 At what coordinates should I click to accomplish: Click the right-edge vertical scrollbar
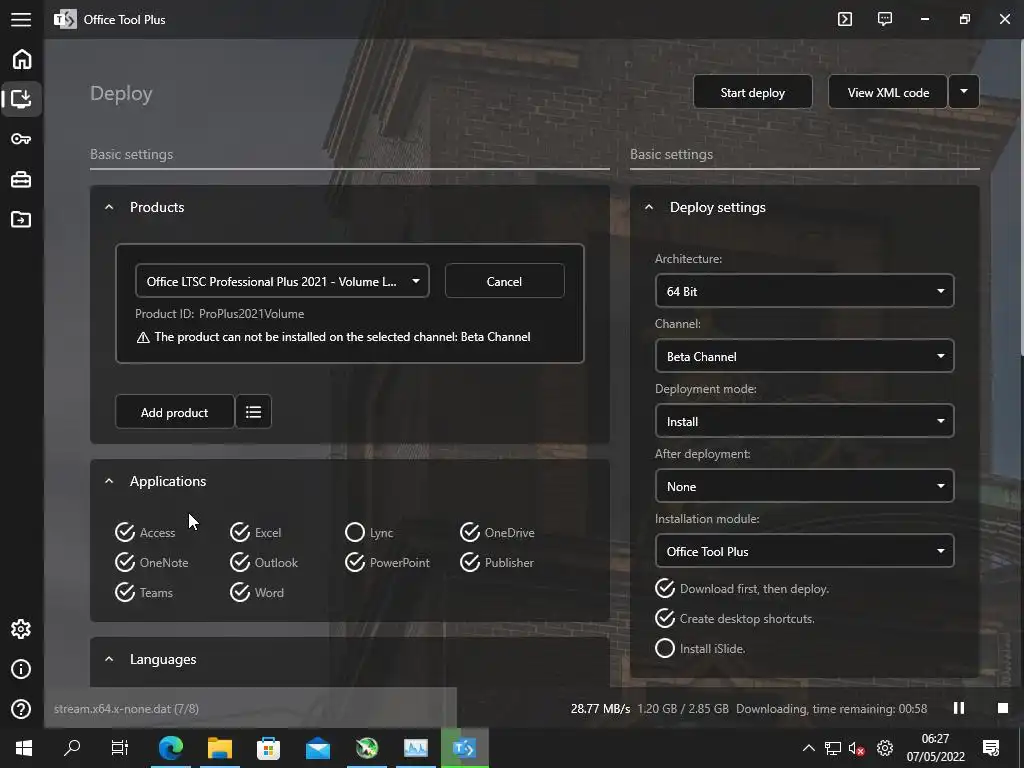pyautogui.click(x=1020, y=196)
